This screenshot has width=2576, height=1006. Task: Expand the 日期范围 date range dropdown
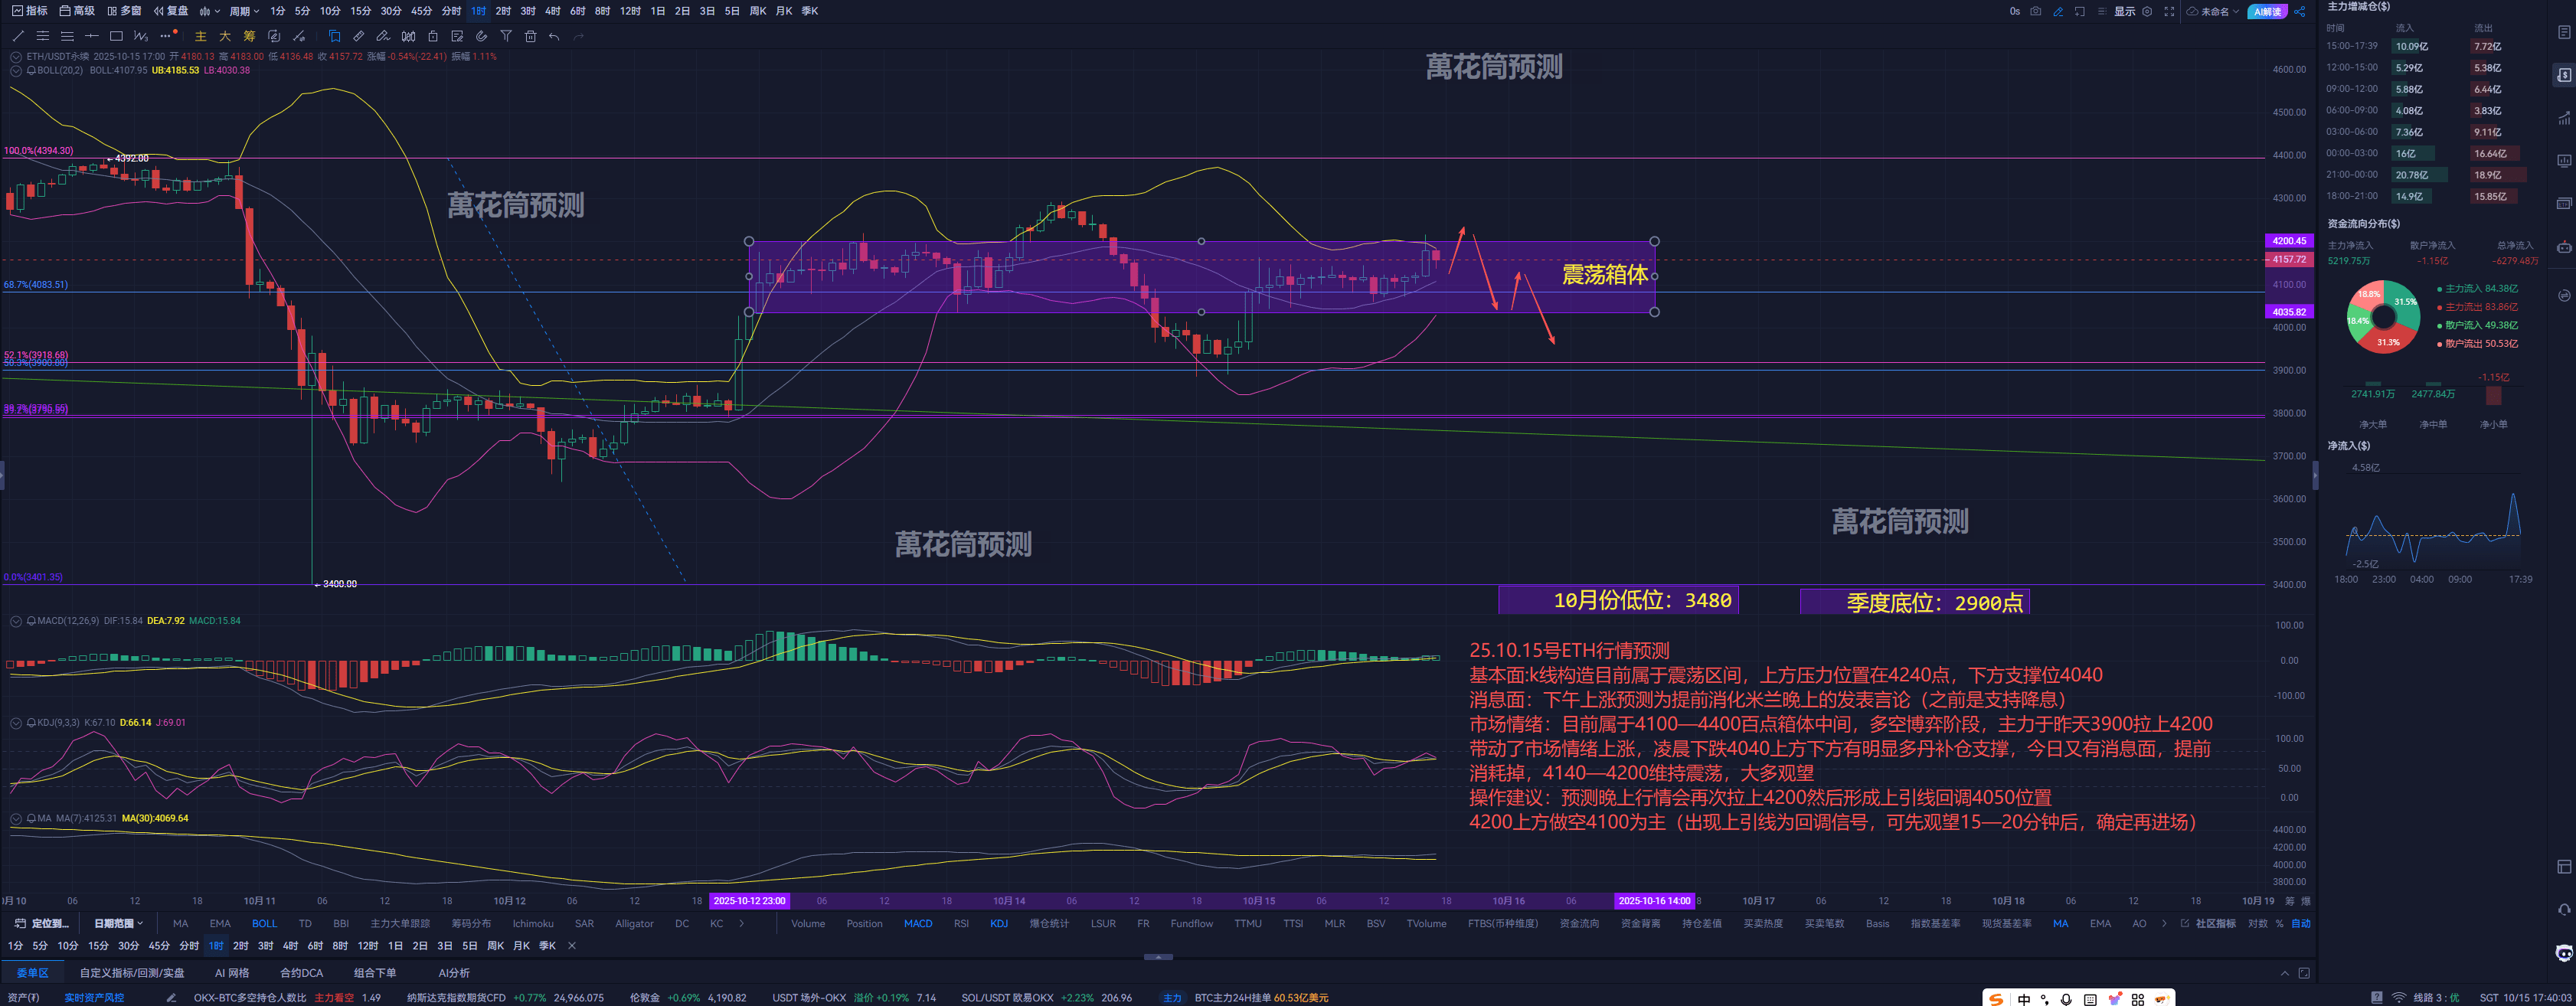[x=118, y=923]
